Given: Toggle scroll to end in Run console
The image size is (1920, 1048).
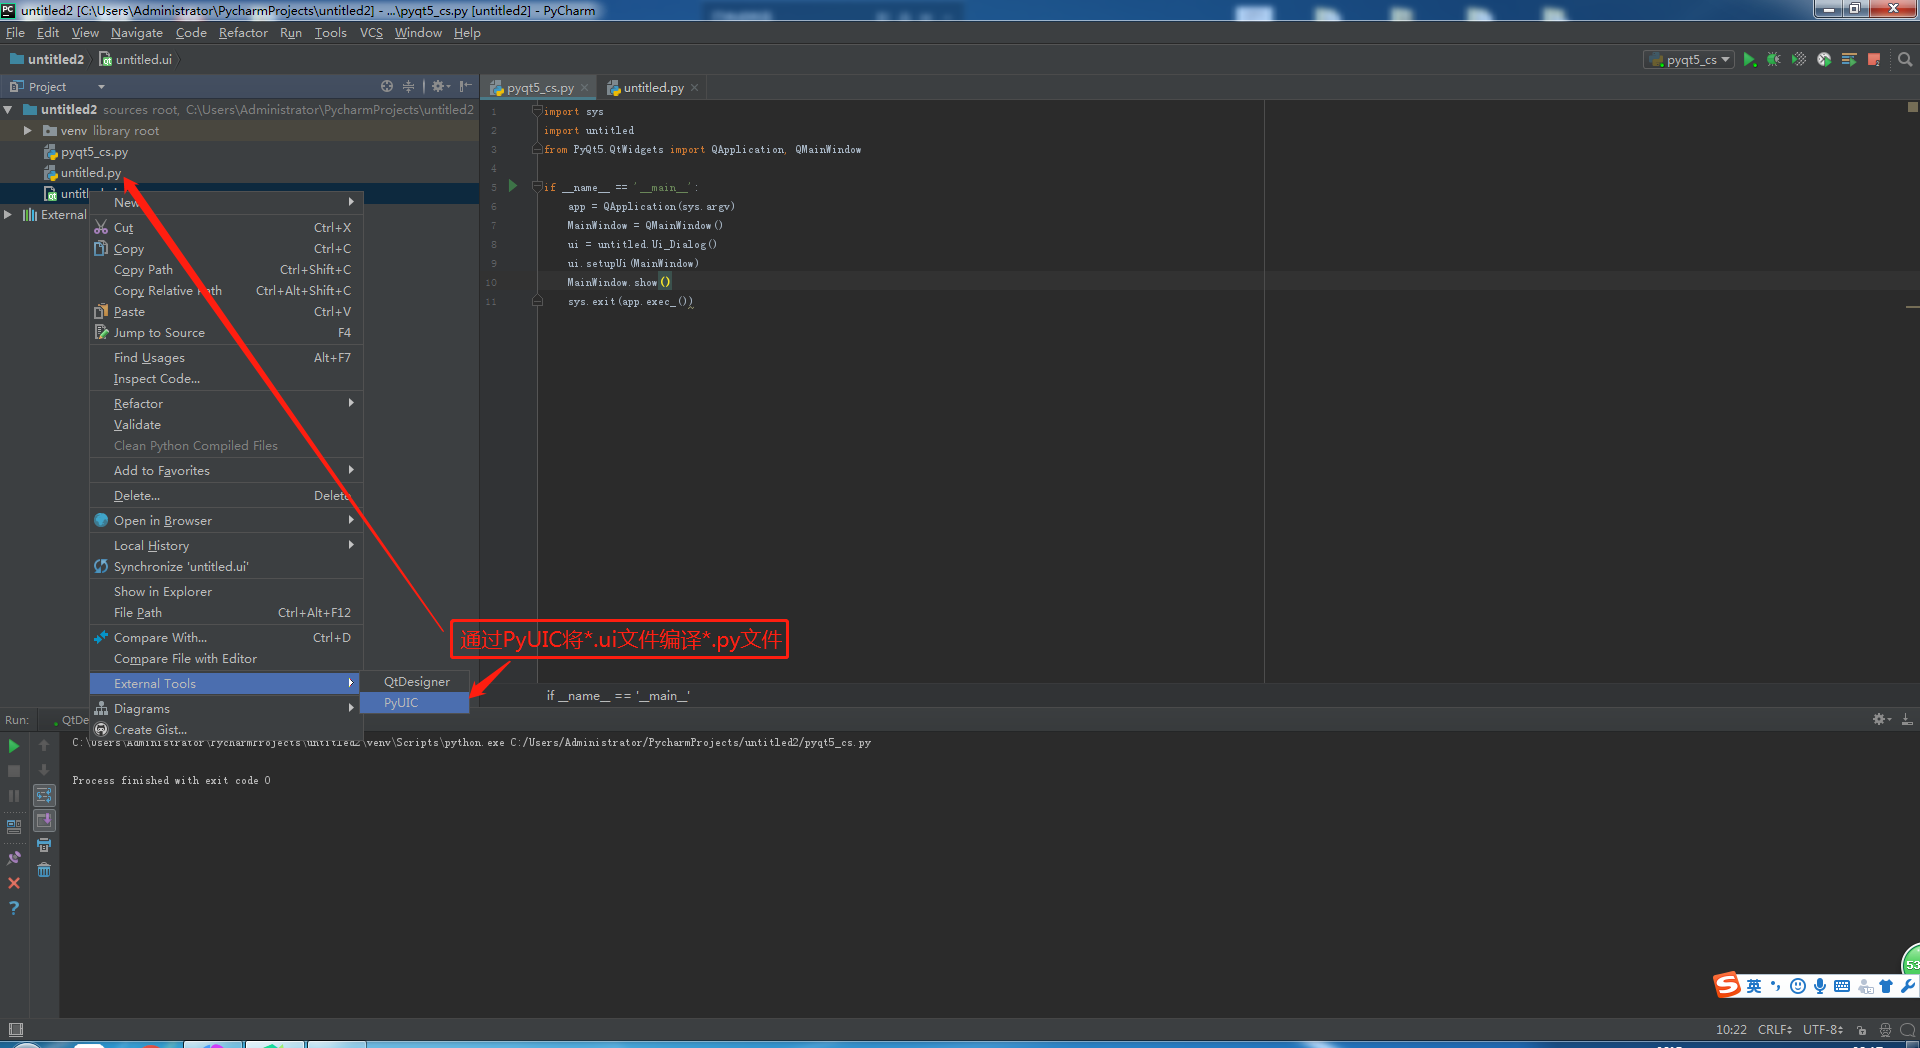Looking at the screenshot, I should pyautogui.click(x=44, y=821).
